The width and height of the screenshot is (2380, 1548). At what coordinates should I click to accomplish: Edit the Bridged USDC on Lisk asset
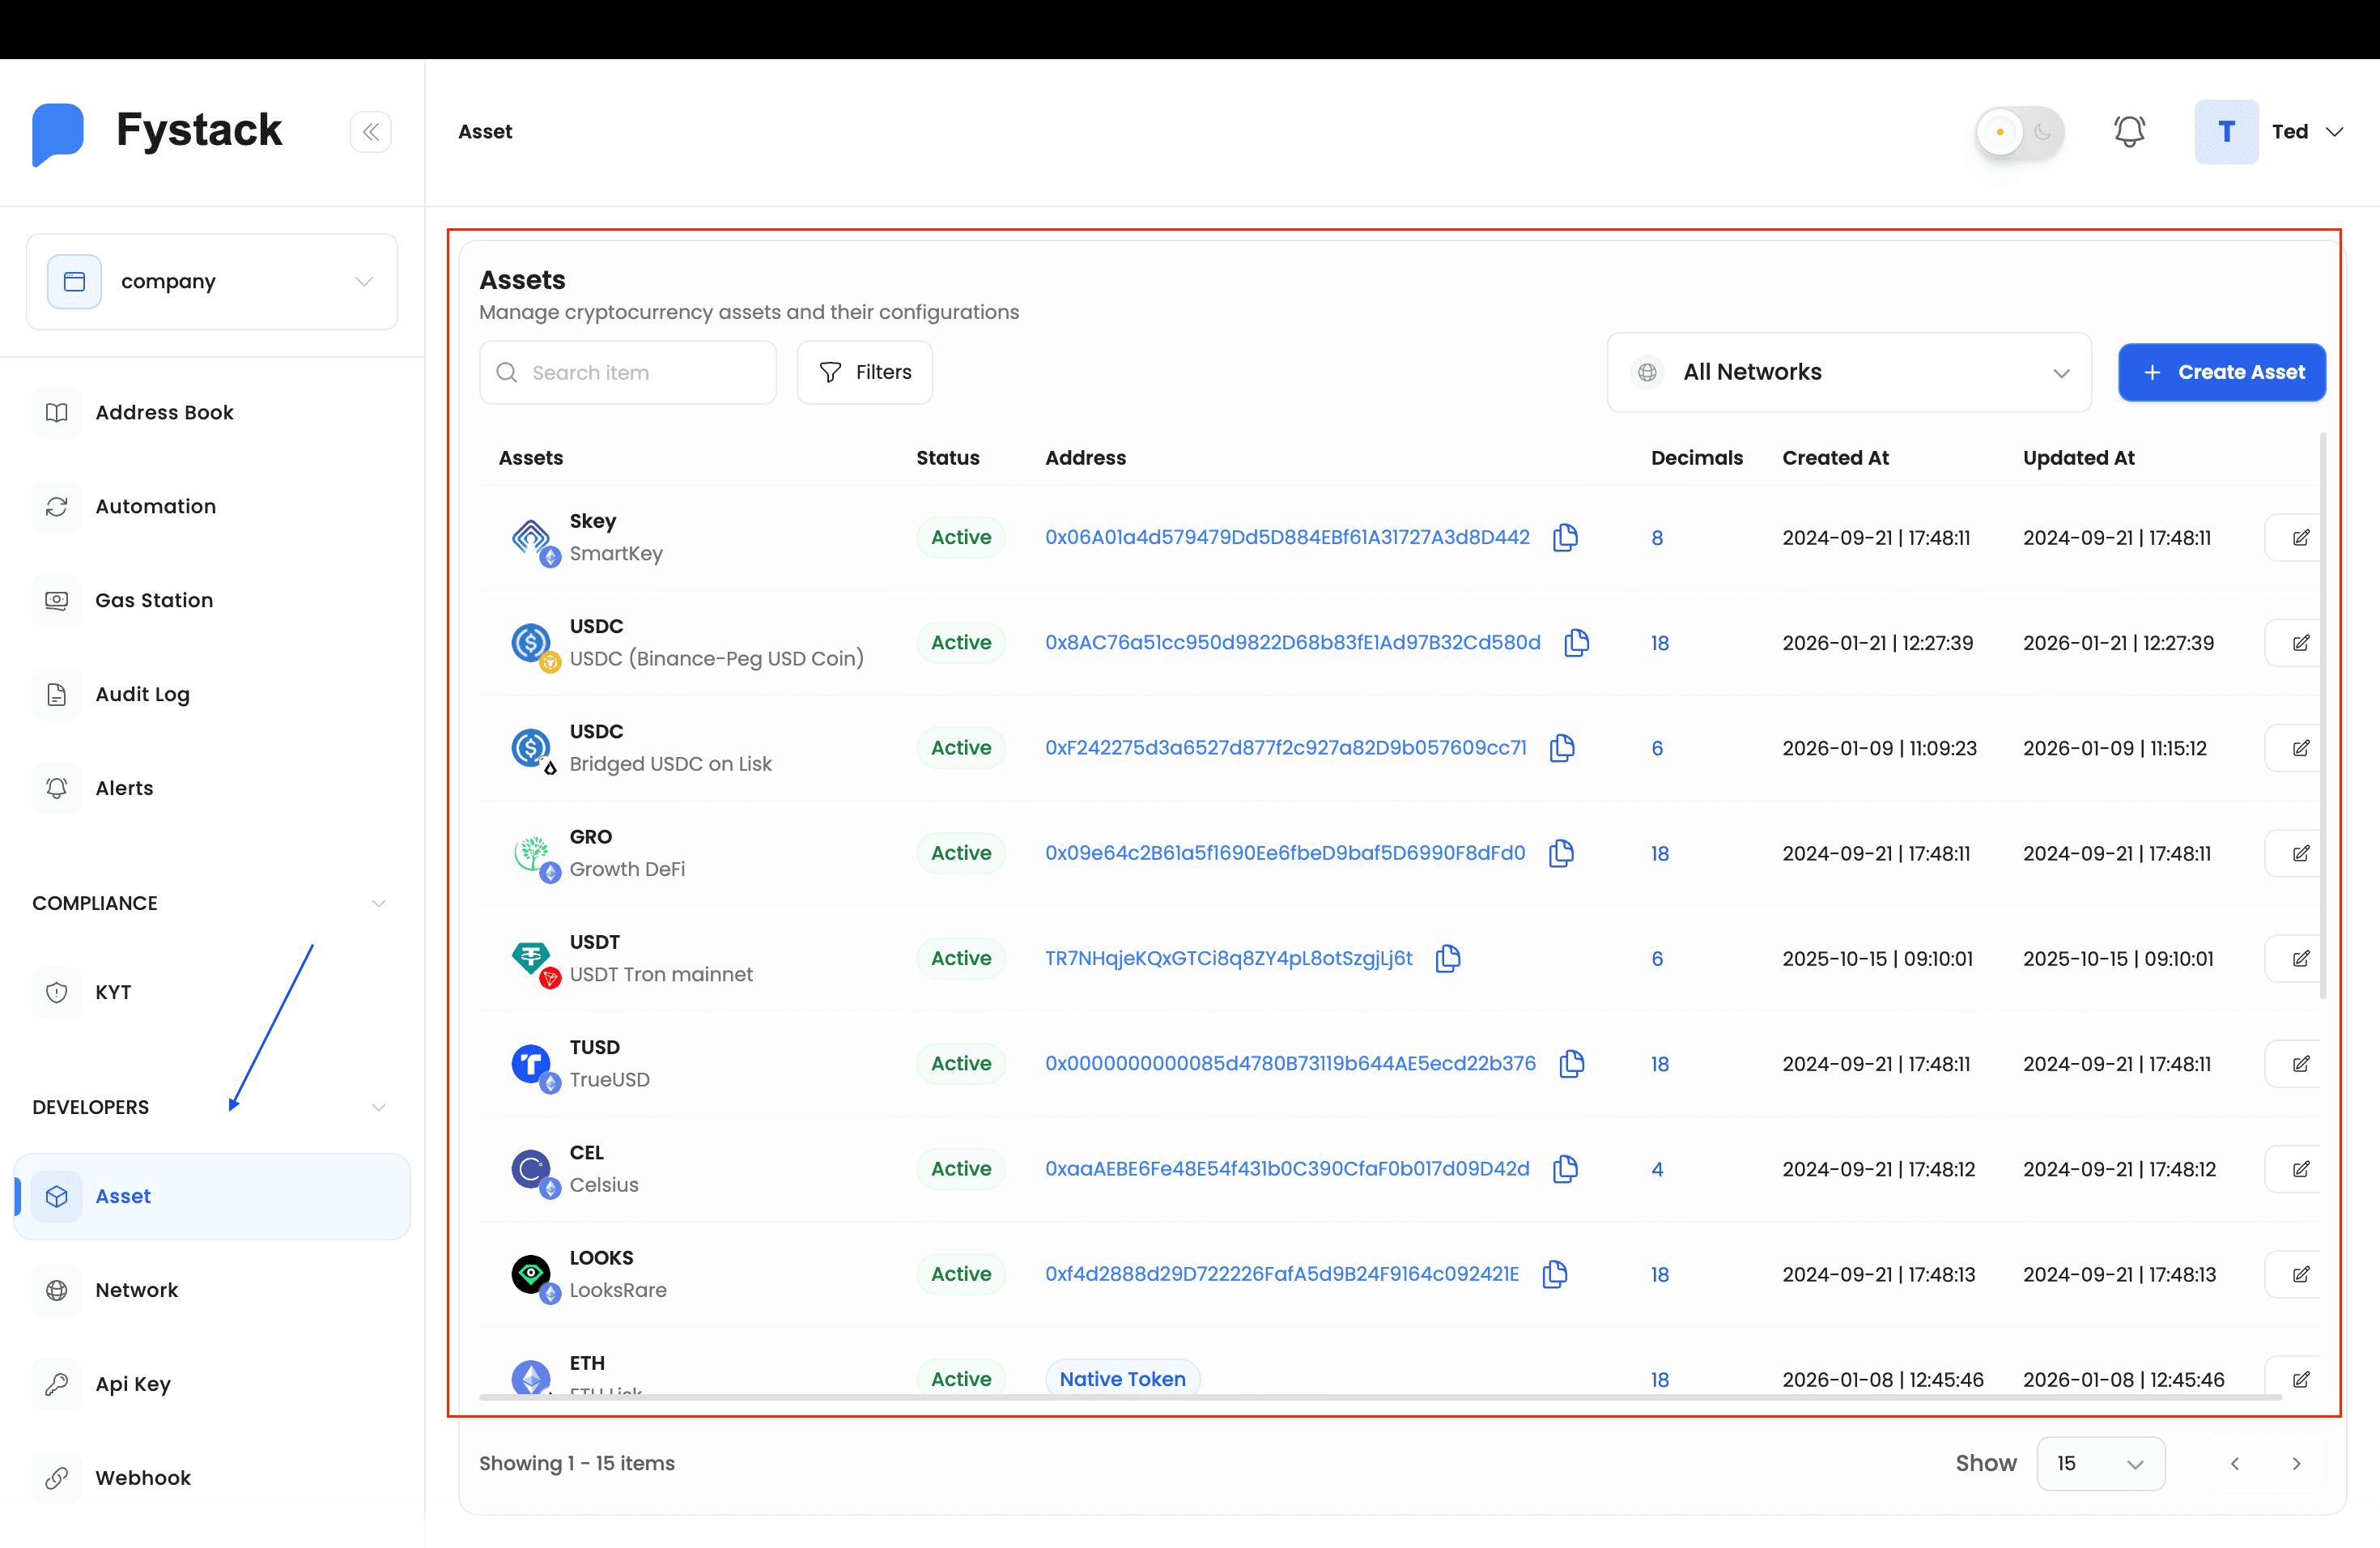click(2299, 748)
